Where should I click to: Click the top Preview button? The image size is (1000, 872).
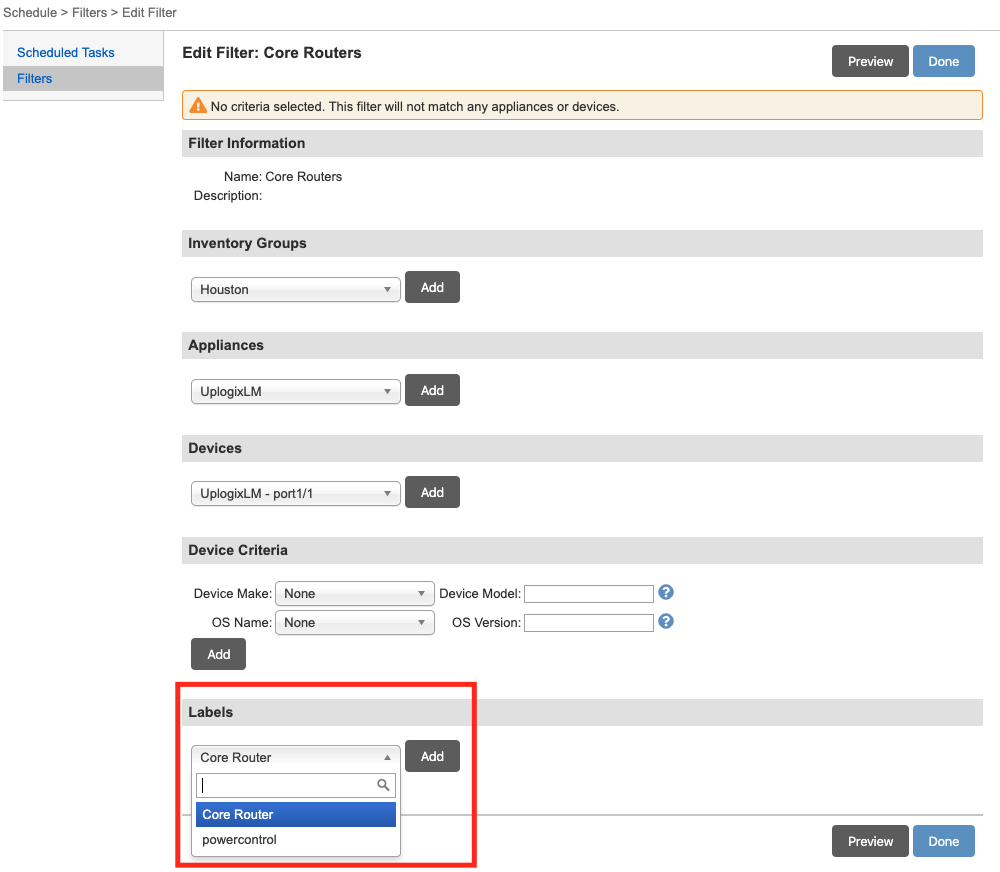click(869, 61)
